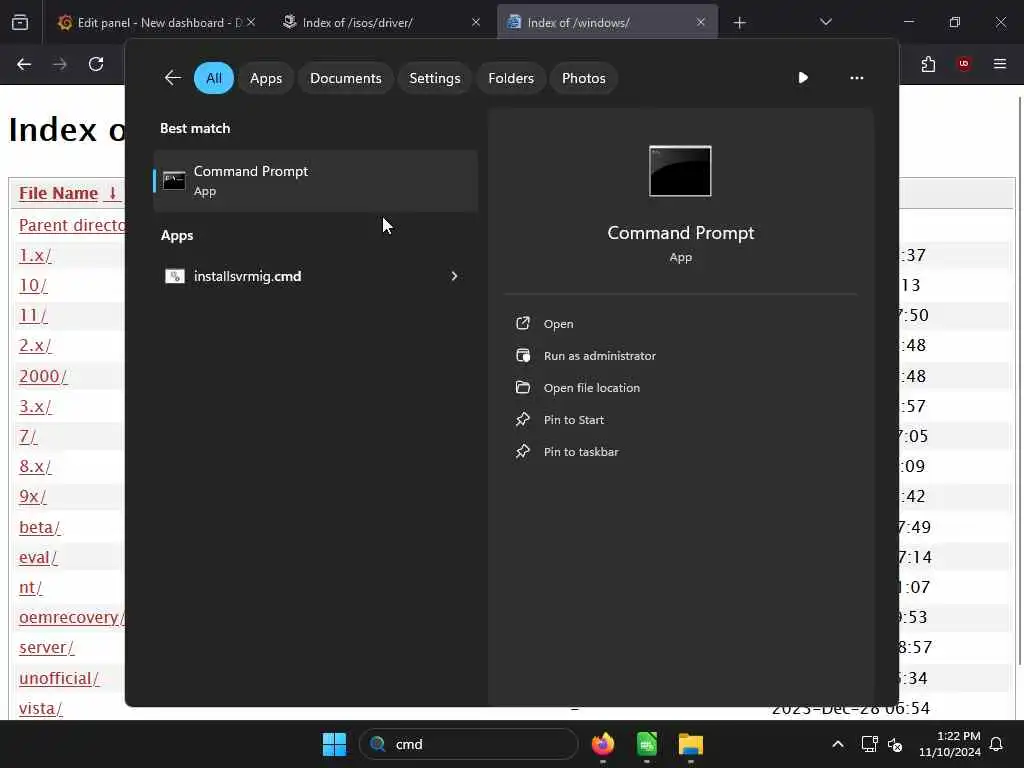The image size is (1024, 768).
Task: Open a new browser tab
Action: tap(739, 23)
